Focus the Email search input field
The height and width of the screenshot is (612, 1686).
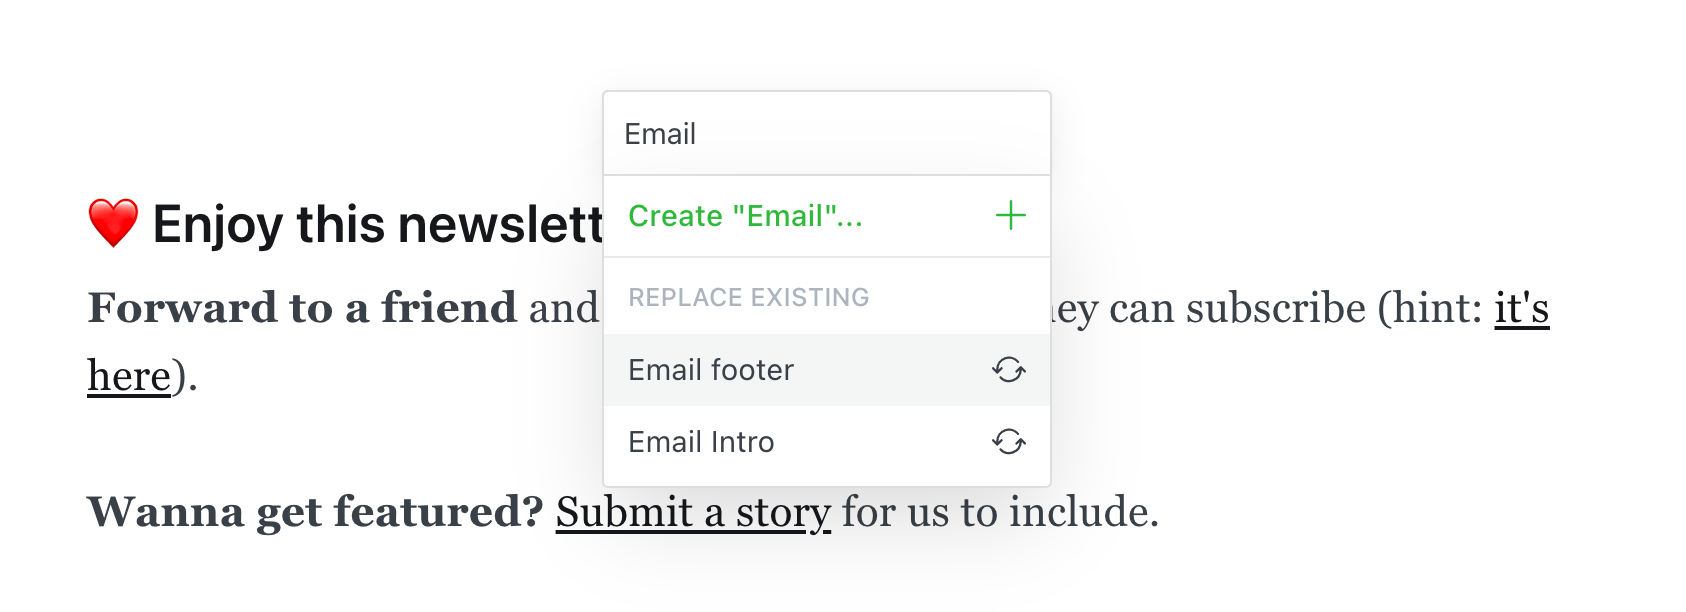pyautogui.click(x=826, y=134)
